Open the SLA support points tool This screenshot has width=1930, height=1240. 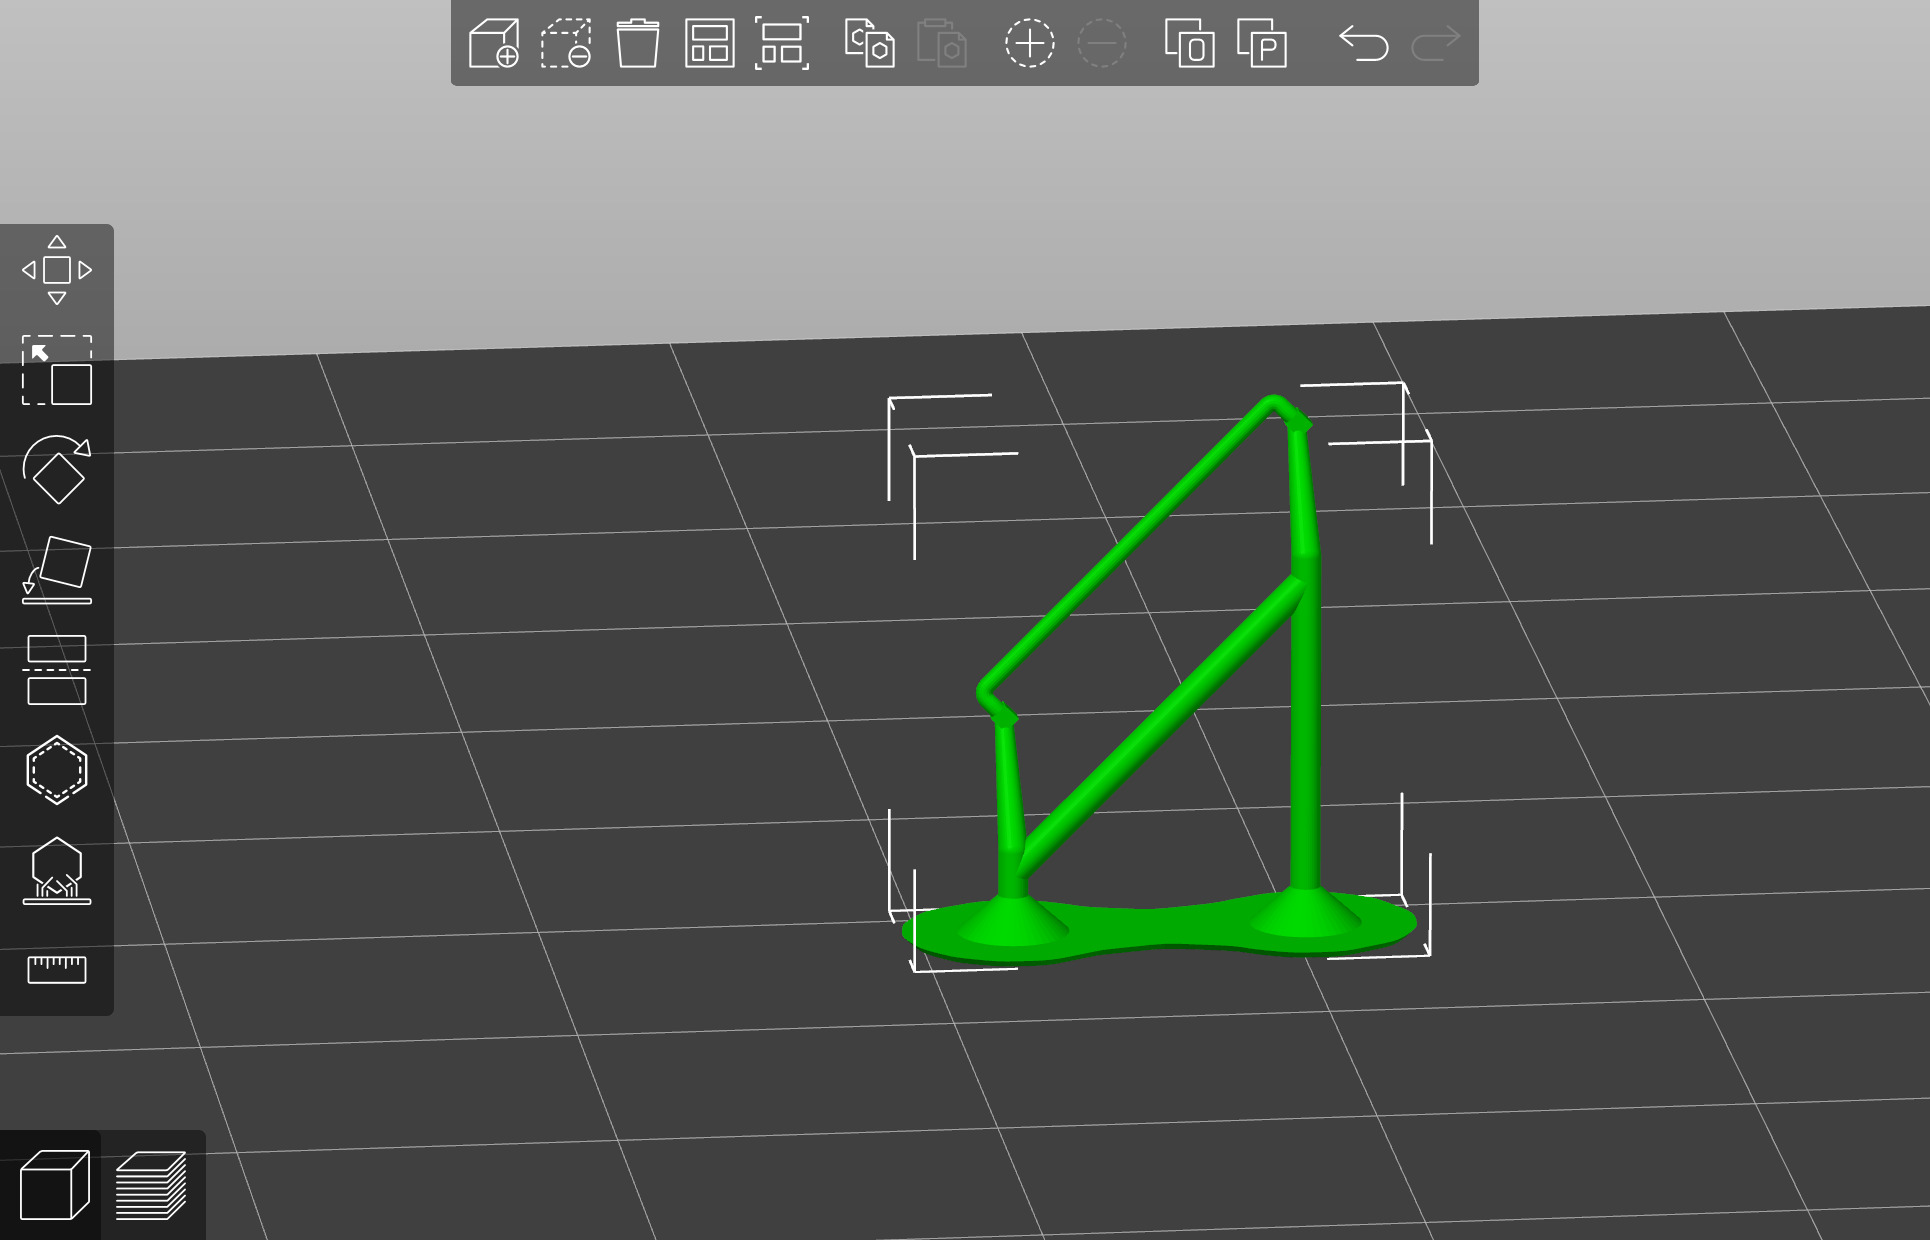click(57, 870)
